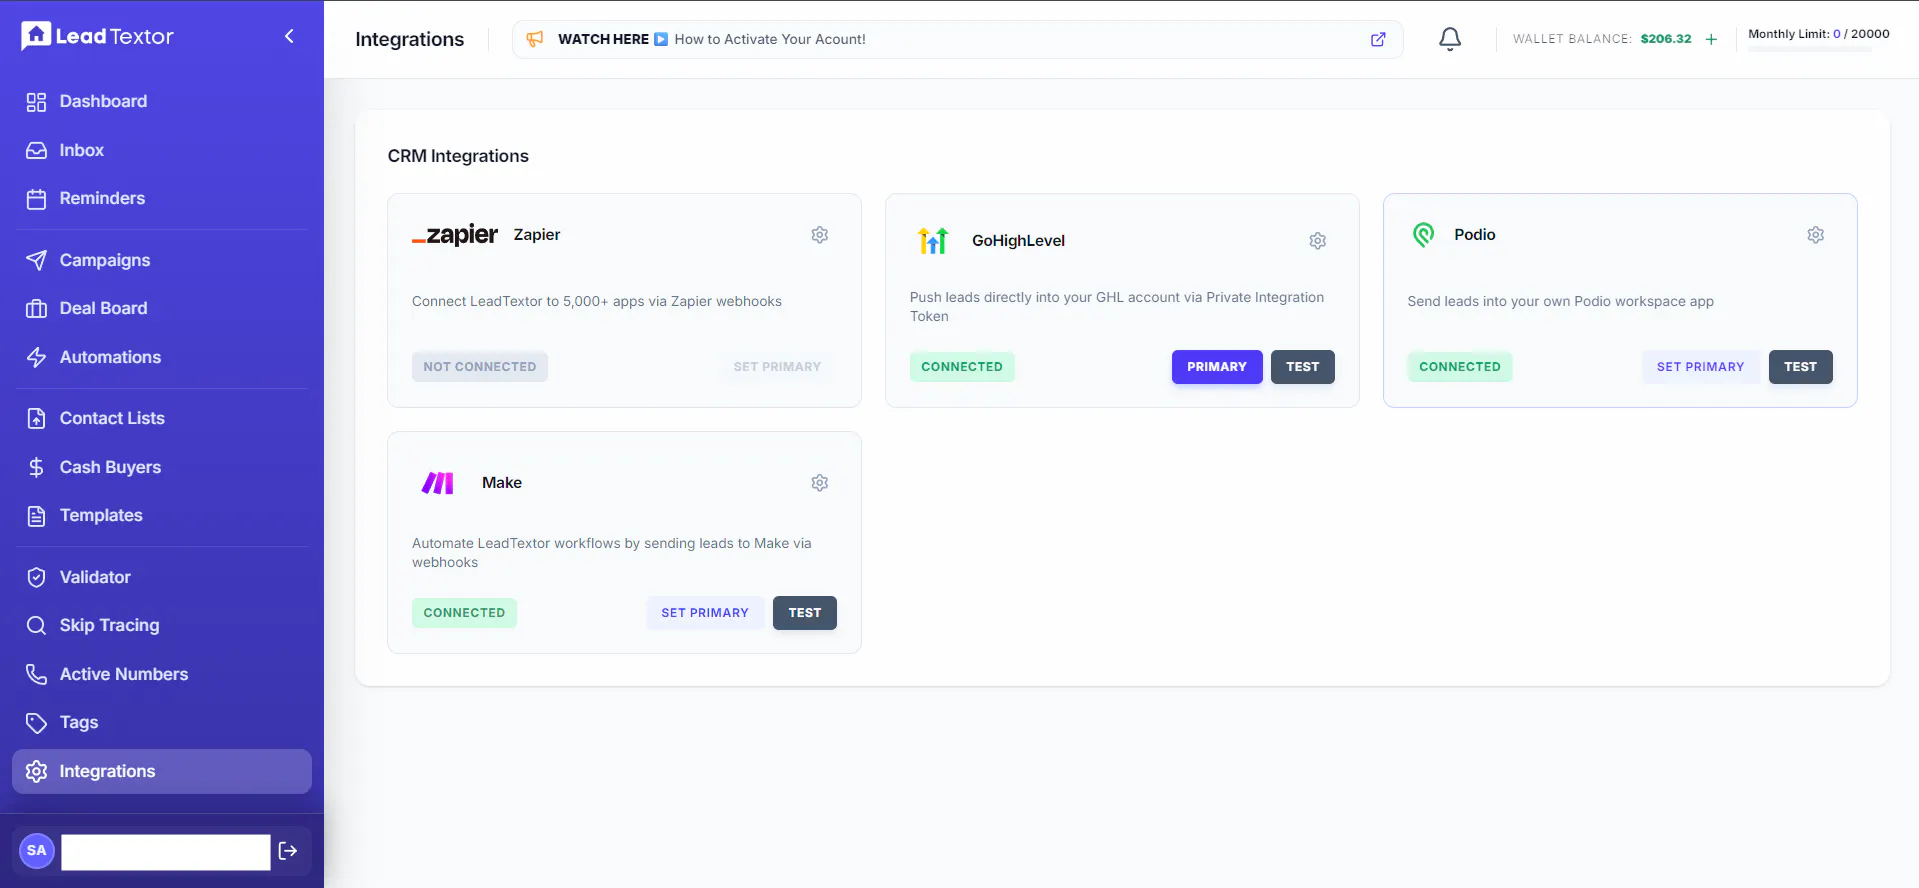View Cash Buyers
This screenshot has height=888, width=1919.
point(162,467)
